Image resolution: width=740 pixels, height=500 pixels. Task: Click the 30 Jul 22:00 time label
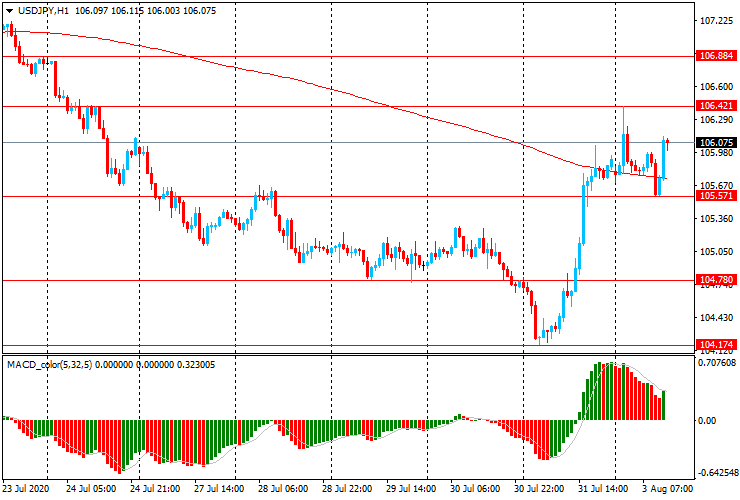pos(539,489)
